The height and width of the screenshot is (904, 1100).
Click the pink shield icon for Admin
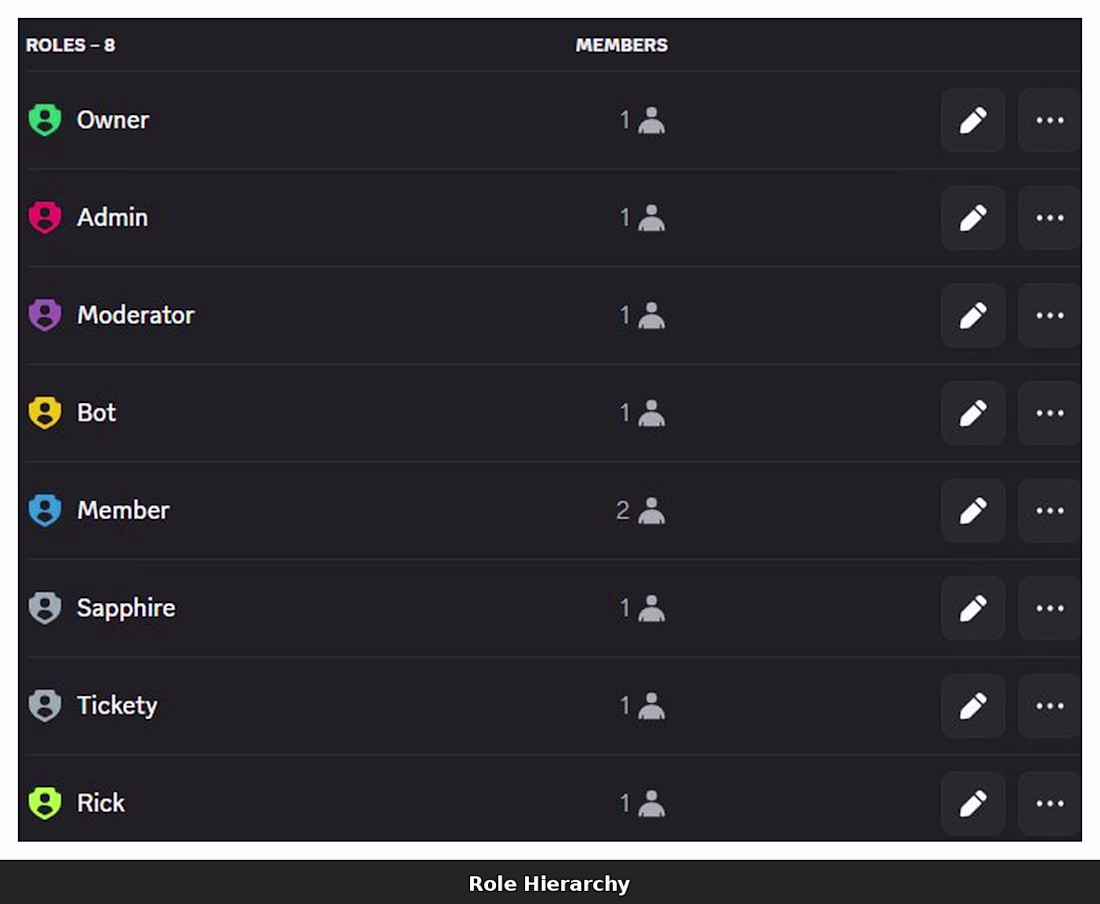45,218
